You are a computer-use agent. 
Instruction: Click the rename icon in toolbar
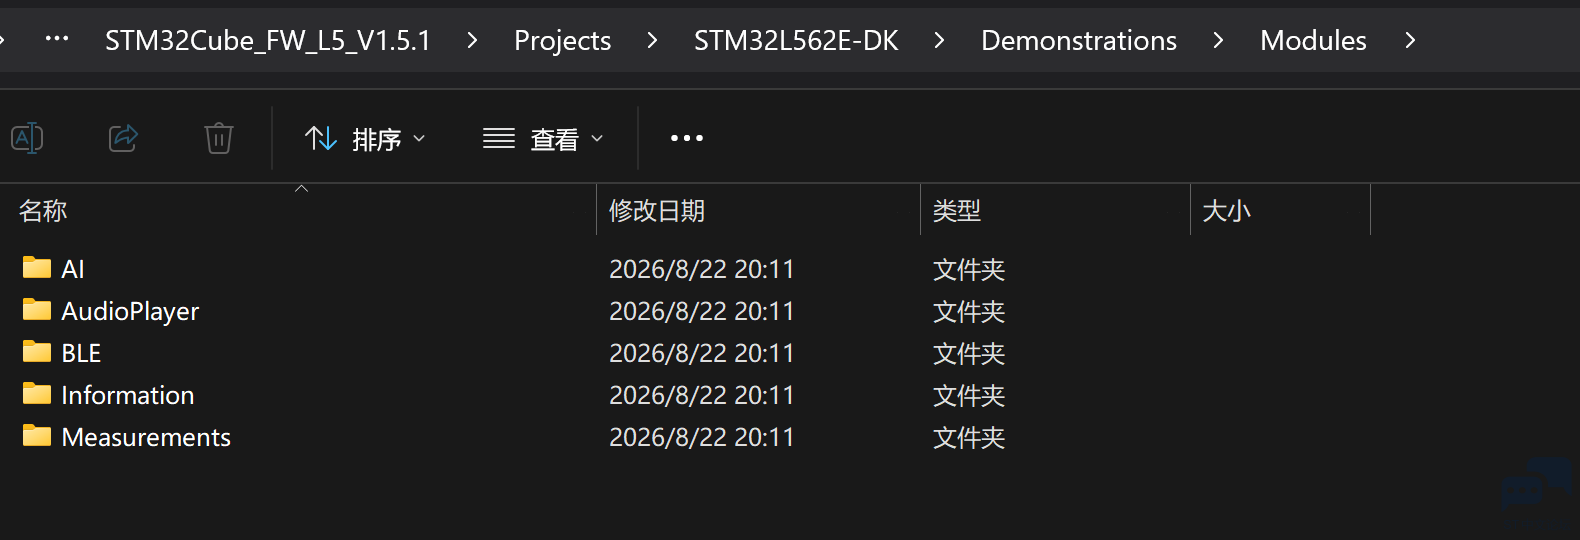[27, 138]
